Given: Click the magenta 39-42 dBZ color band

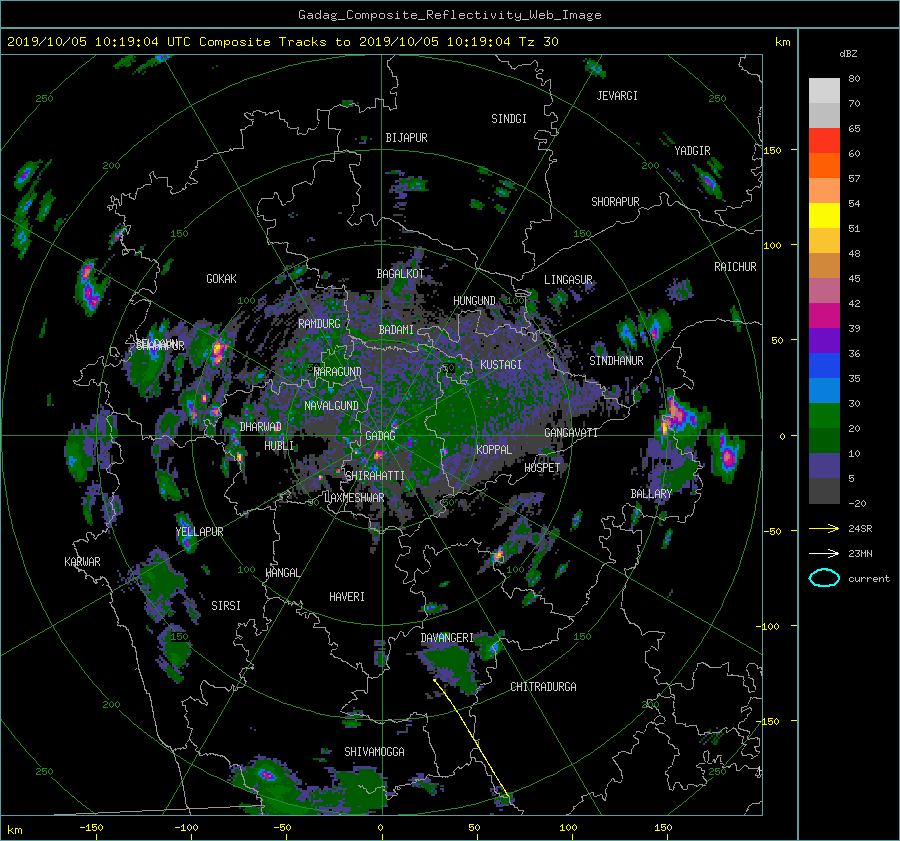Looking at the screenshot, I should pyautogui.click(x=824, y=316).
